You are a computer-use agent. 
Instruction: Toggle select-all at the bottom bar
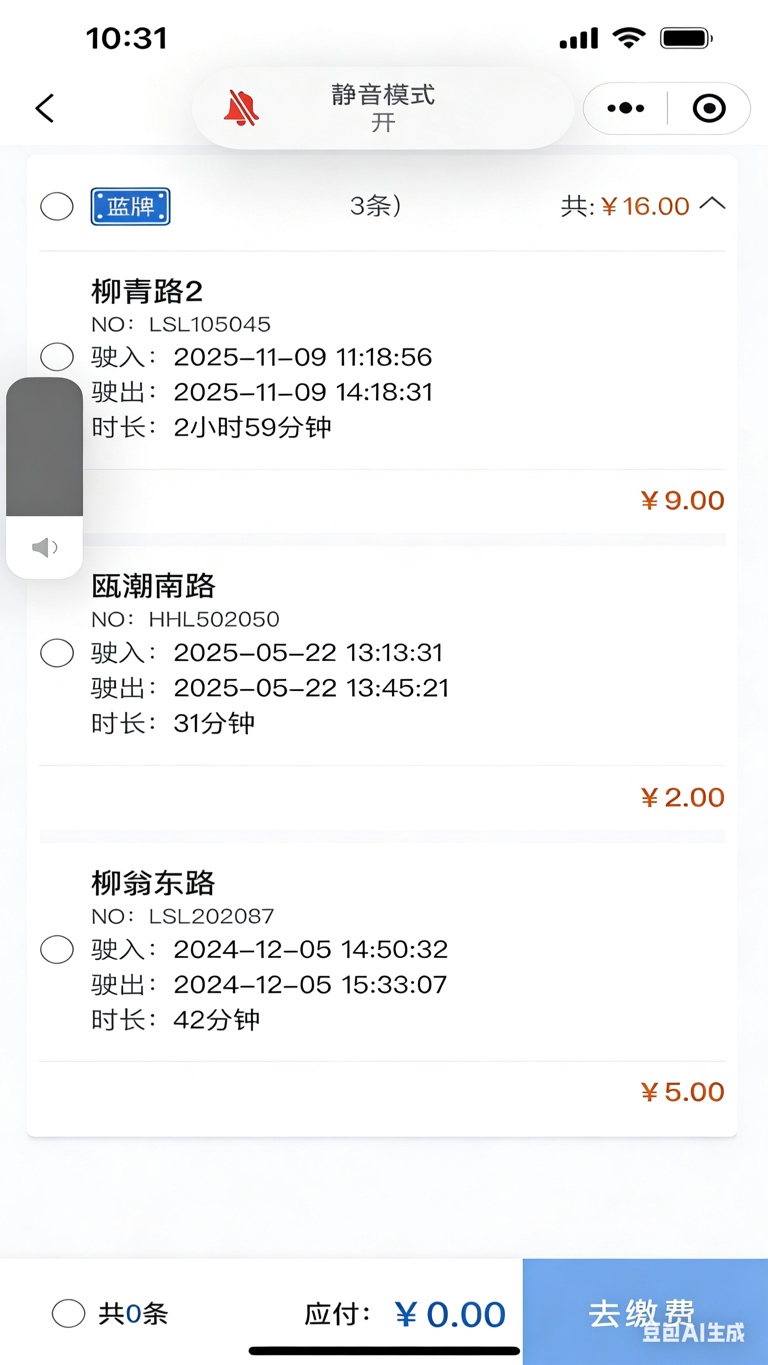[68, 1313]
